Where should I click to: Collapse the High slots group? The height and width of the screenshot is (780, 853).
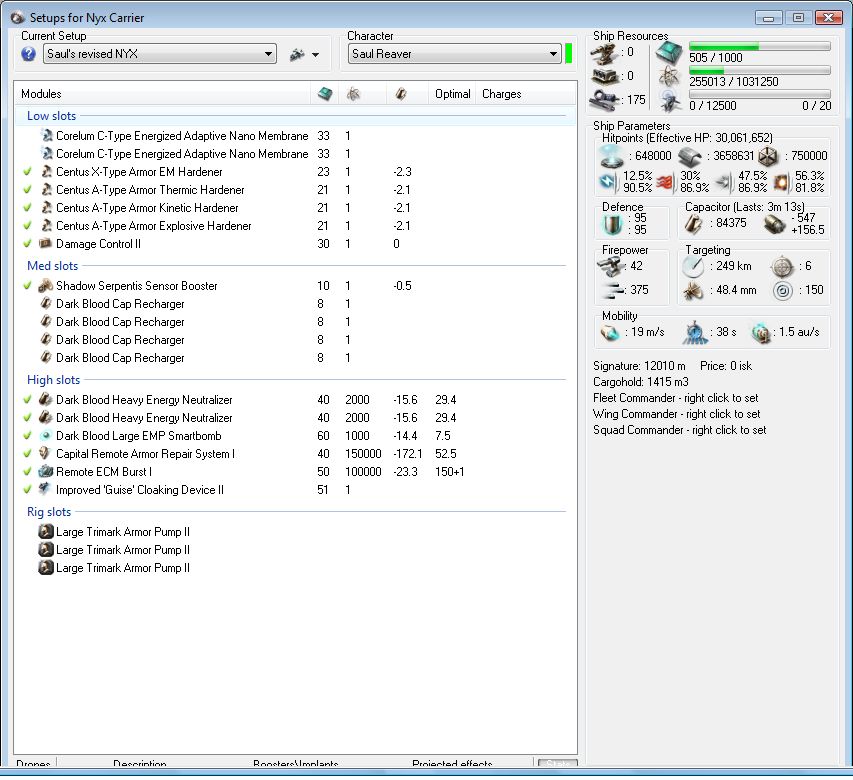pyautogui.click(x=53, y=380)
